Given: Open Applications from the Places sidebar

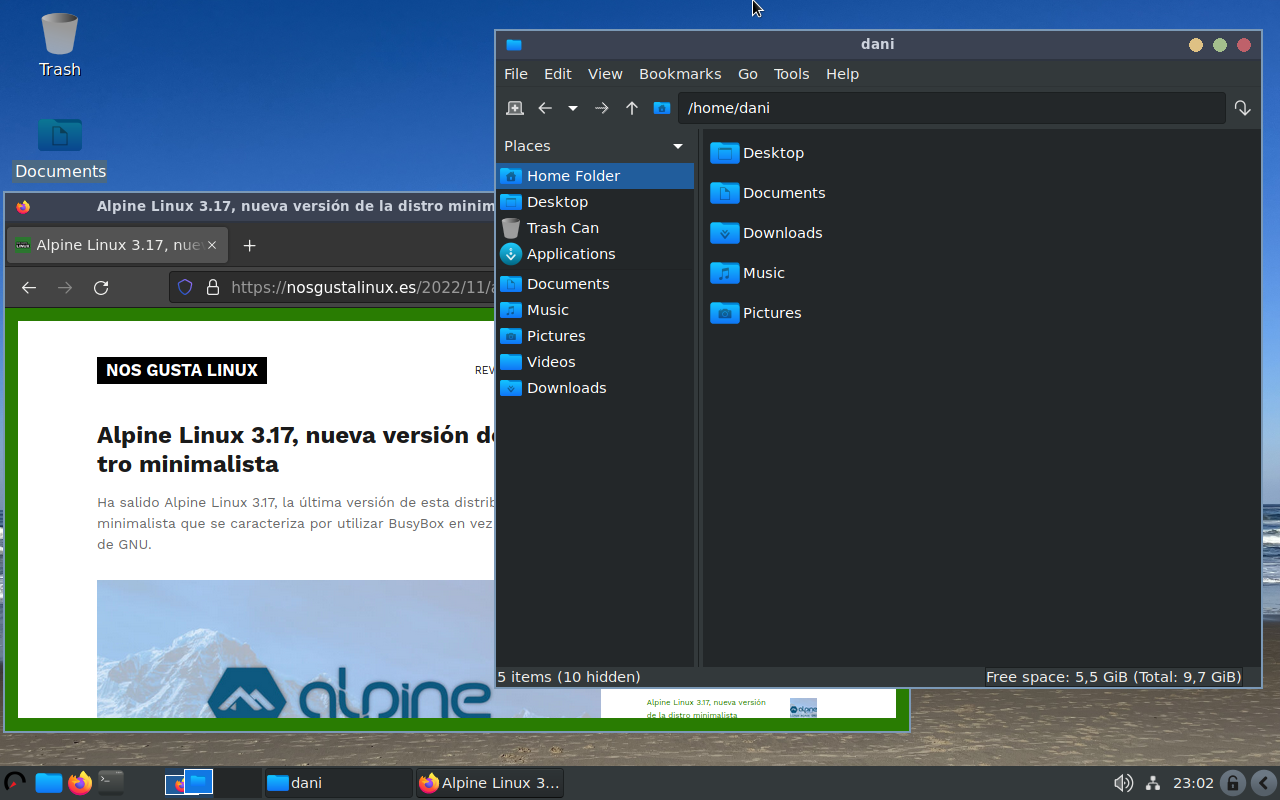Looking at the screenshot, I should coord(571,254).
